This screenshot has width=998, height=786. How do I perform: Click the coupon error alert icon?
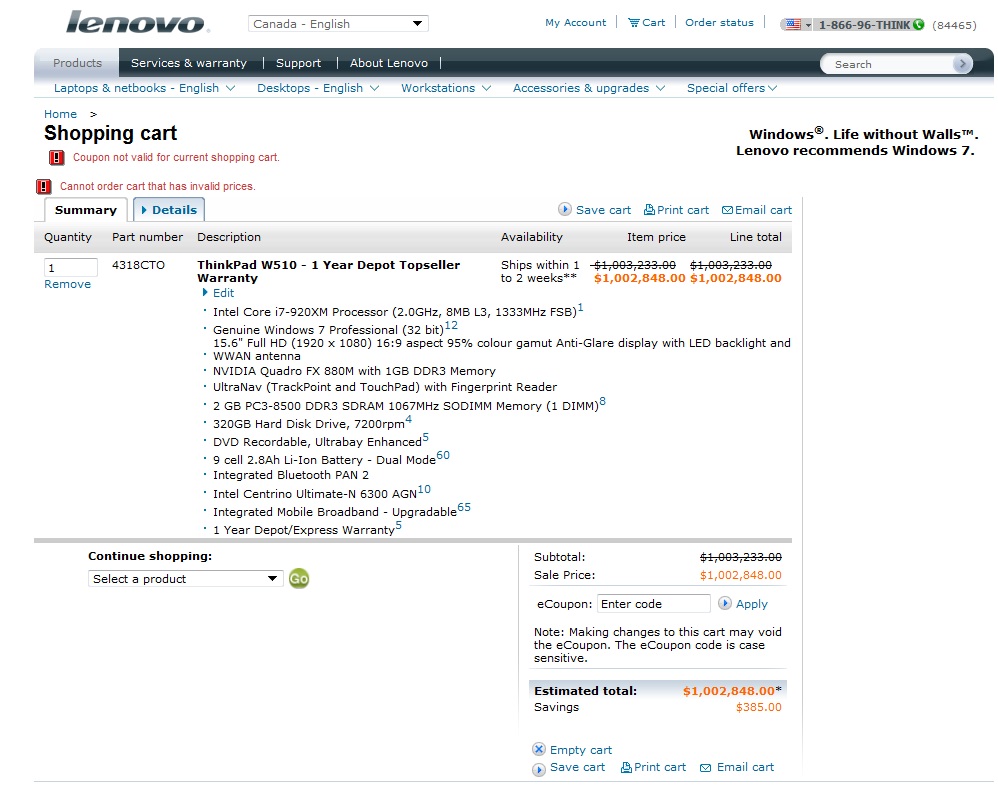[57, 157]
